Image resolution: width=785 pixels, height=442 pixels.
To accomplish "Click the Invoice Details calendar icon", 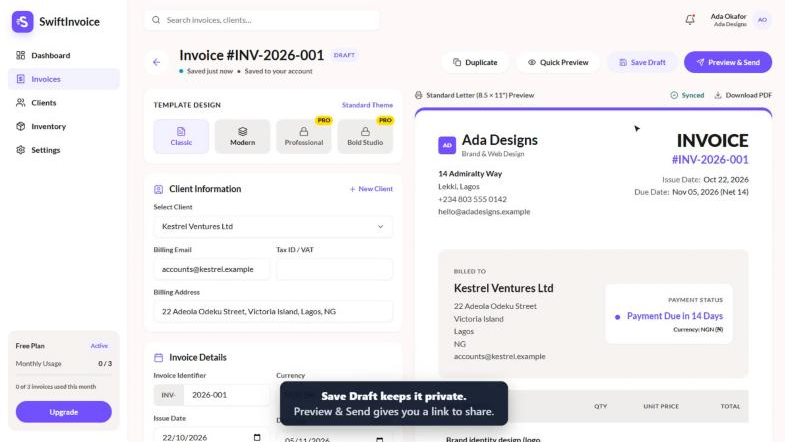I will click(x=158, y=357).
